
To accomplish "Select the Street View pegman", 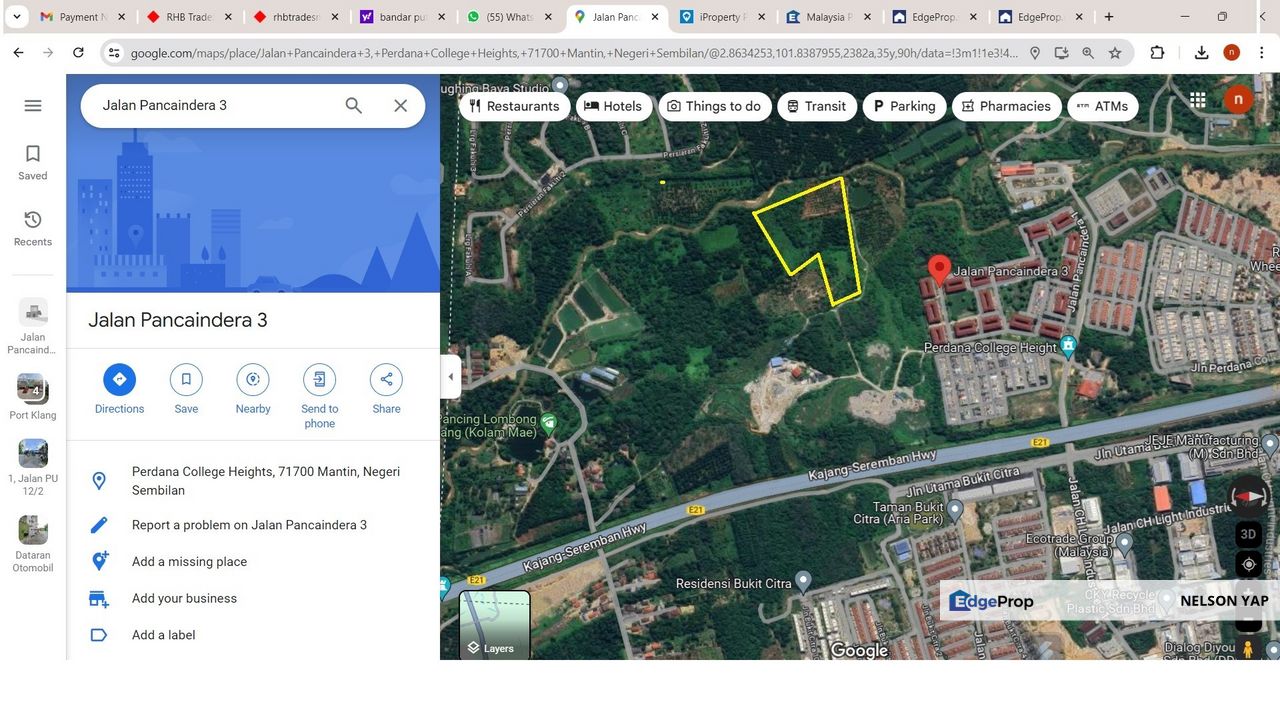I will click(1248, 648).
